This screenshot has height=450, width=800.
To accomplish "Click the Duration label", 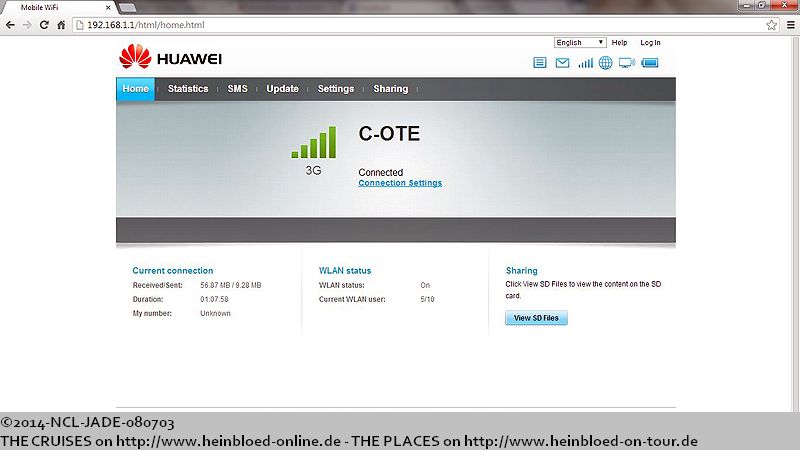I will pyautogui.click(x=148, y=299).
